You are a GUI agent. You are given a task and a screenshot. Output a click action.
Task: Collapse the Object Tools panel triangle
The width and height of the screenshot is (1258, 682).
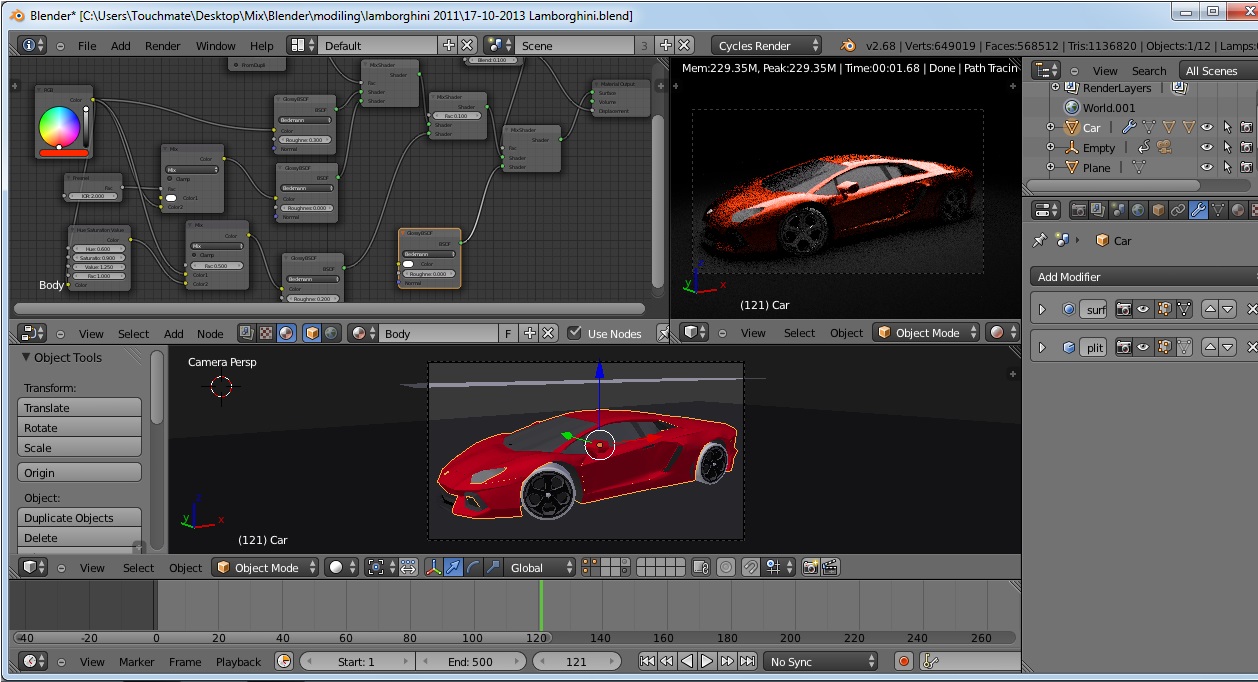pyautogui.click(x=27, y=357)
